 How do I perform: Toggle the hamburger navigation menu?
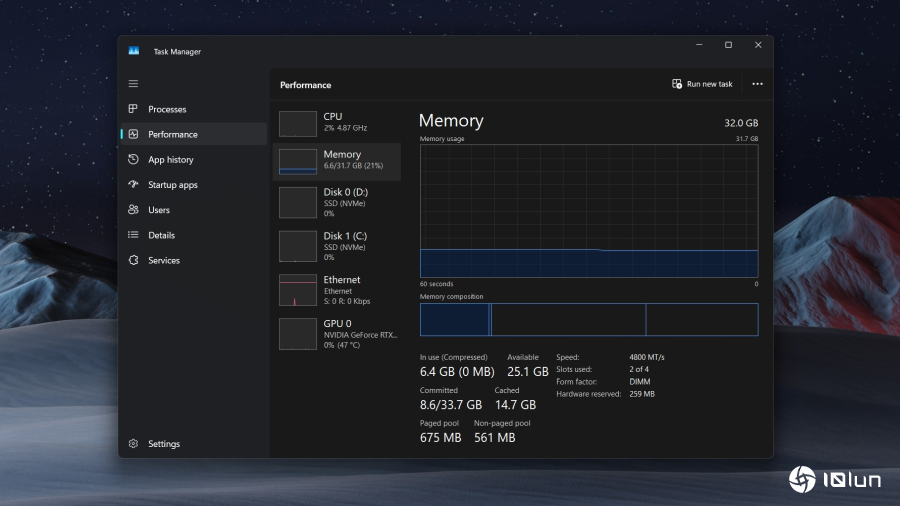[x=133, y=84]
